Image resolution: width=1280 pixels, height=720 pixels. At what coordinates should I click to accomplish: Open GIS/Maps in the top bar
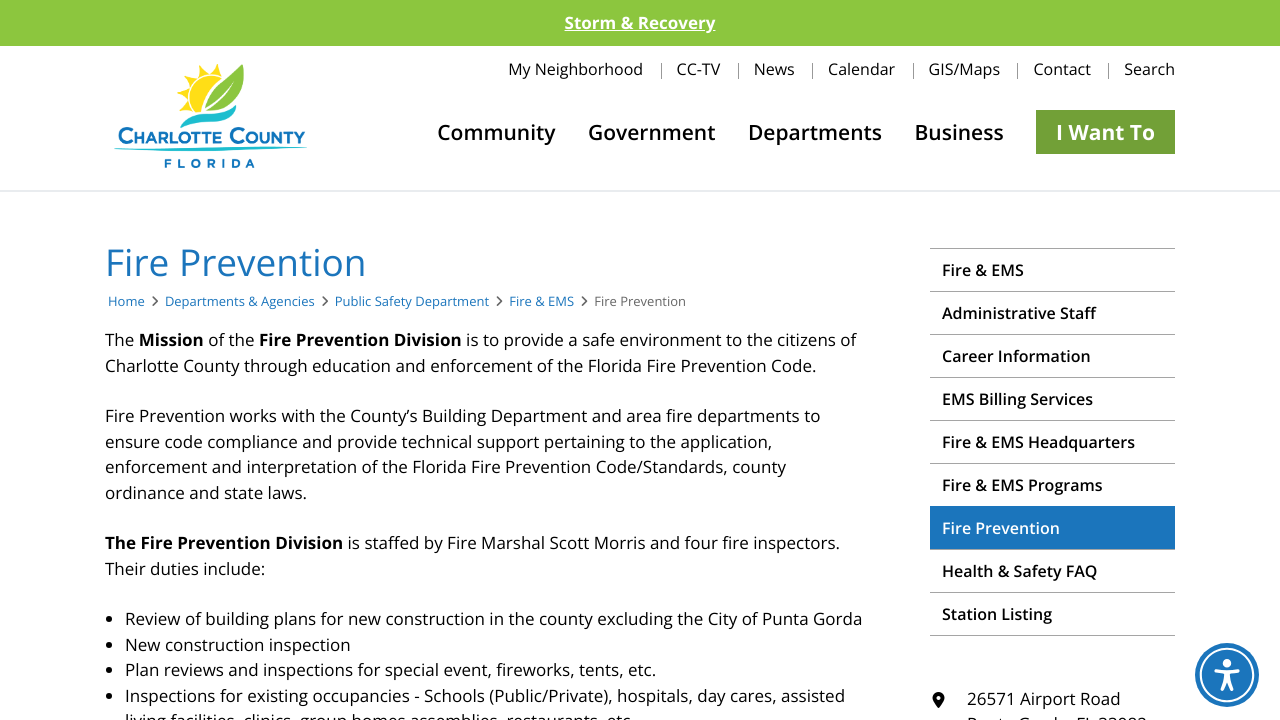(x=964, y=69)
